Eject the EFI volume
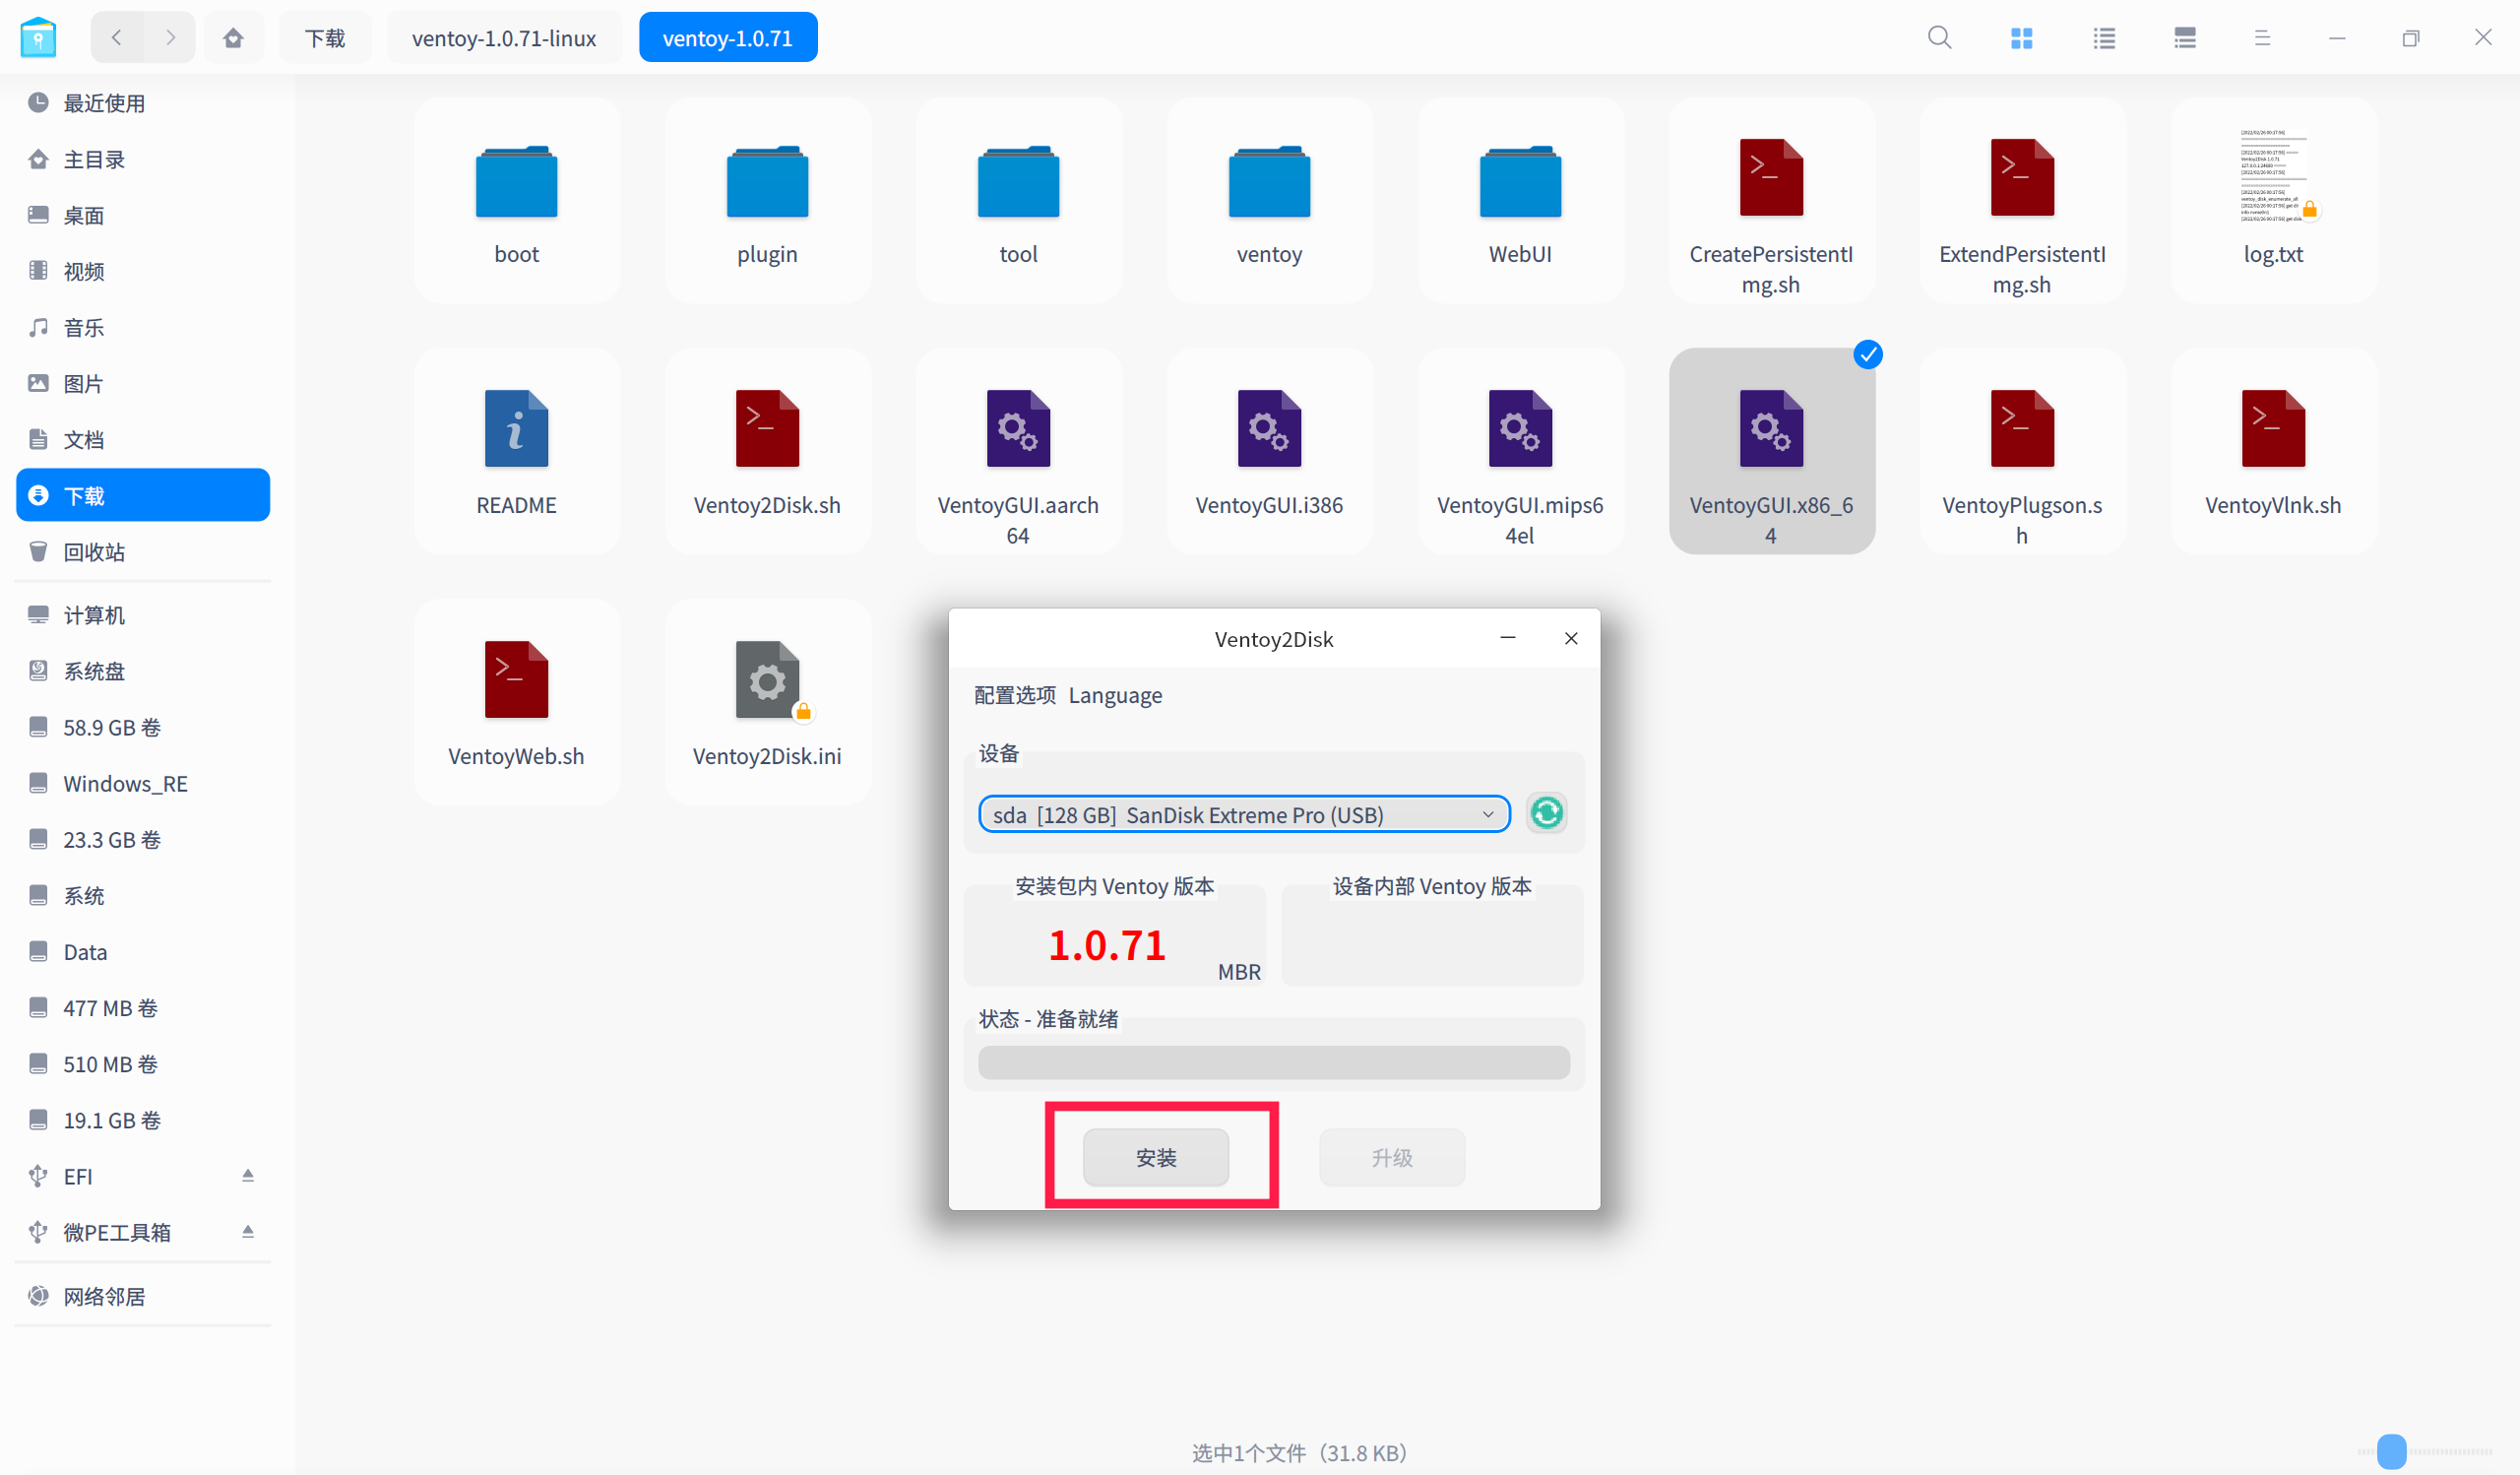 click(247, 1175)
